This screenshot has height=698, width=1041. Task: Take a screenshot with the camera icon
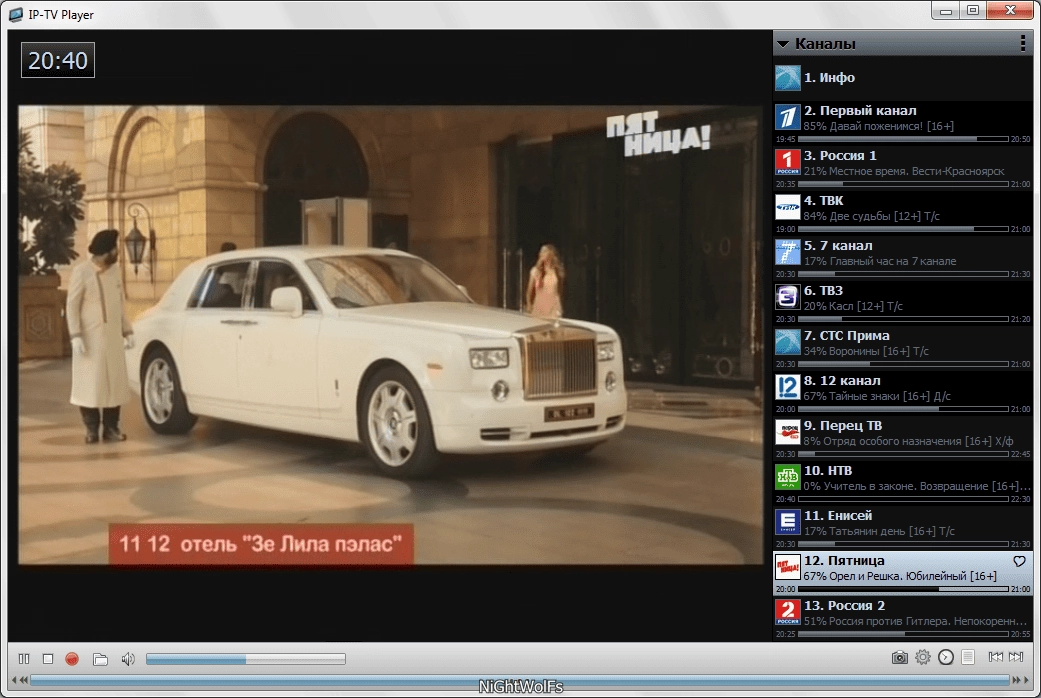(900, 657)
